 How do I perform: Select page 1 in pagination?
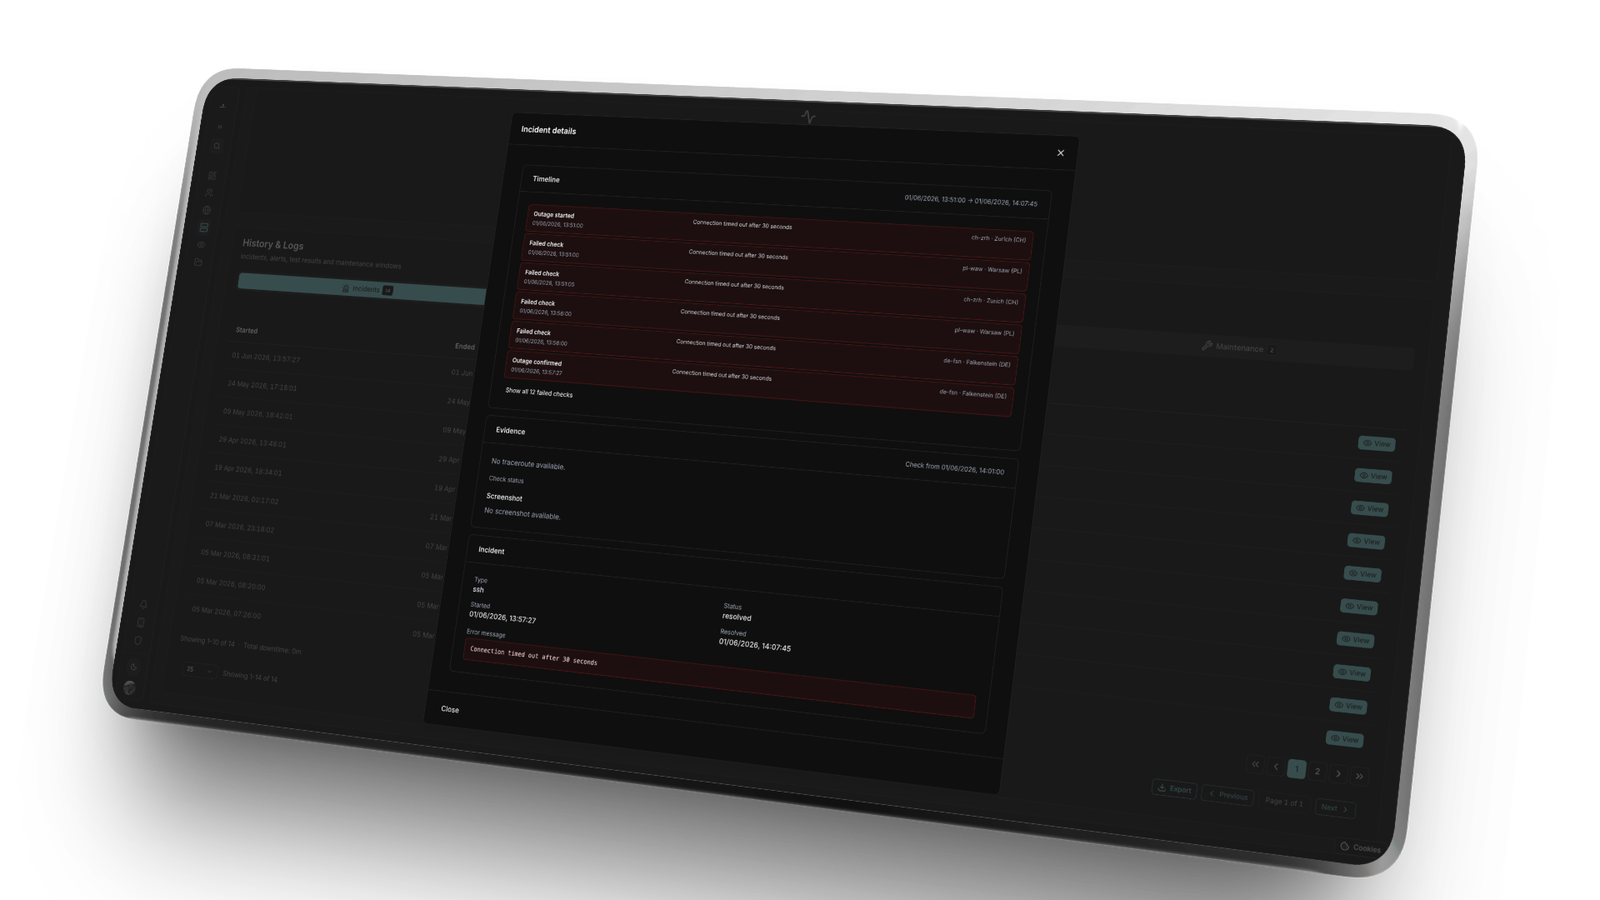[x=1297, y=769]
